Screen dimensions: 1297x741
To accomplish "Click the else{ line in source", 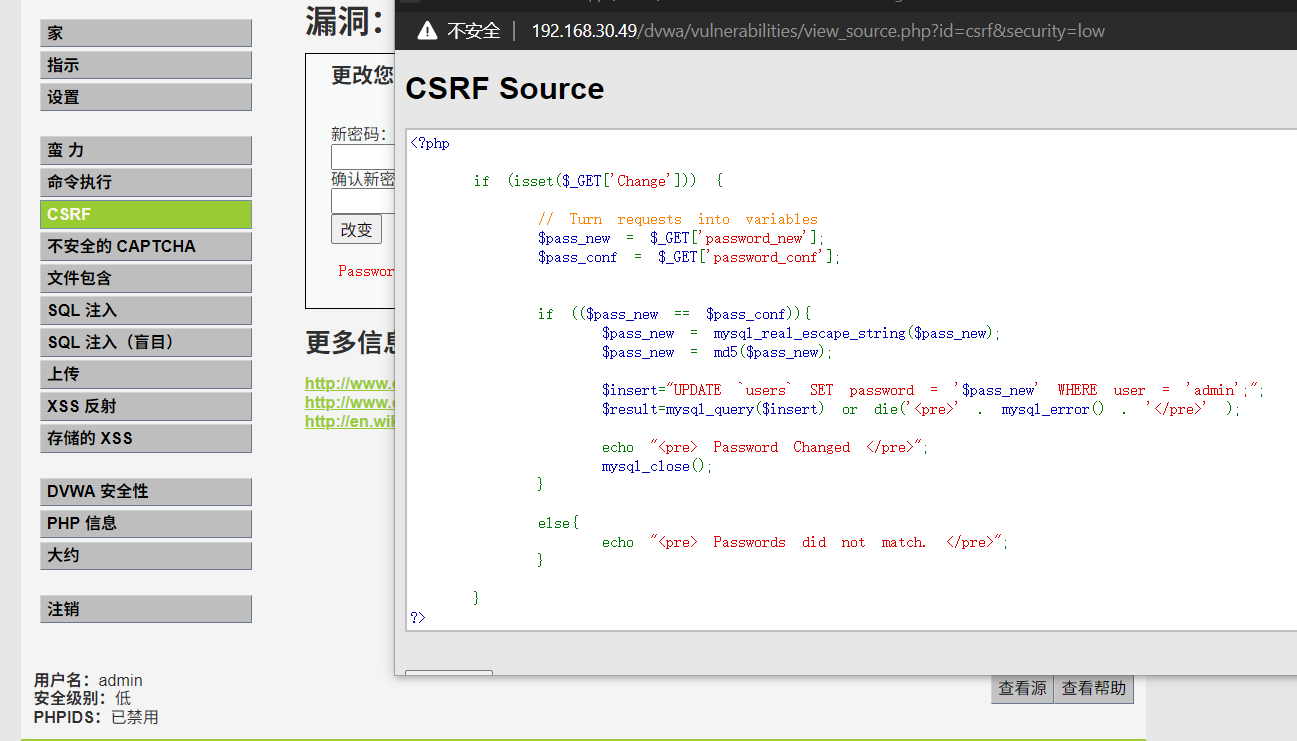I will 558,523.
